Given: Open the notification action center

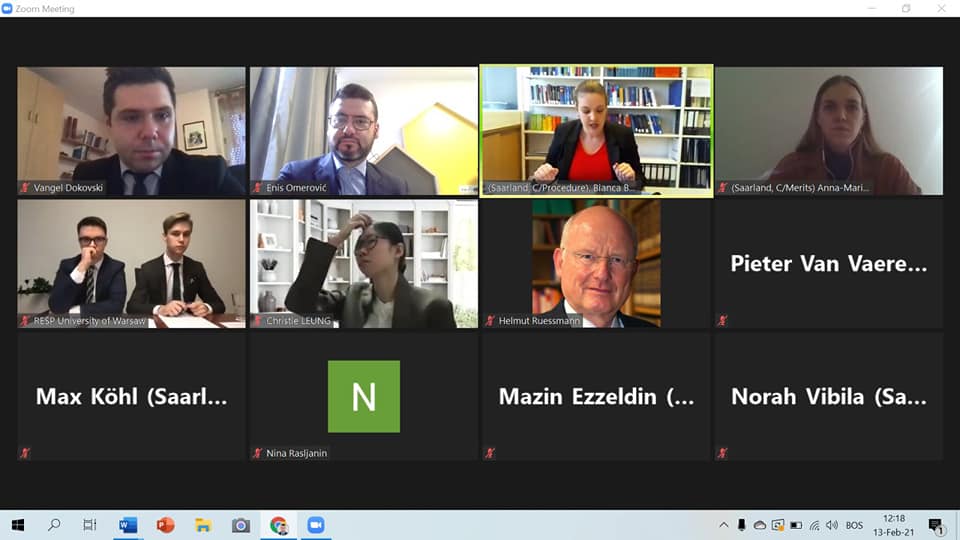Looking at the screenshot, I should pos(936,526).
